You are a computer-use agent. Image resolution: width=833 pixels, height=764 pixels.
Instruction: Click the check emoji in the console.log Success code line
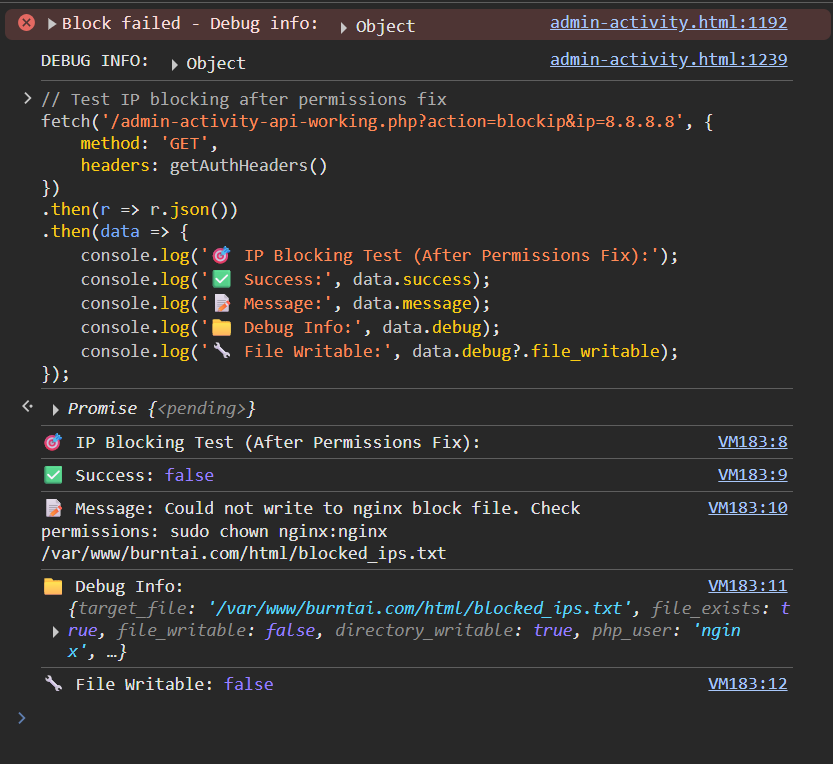pos(222,279)
